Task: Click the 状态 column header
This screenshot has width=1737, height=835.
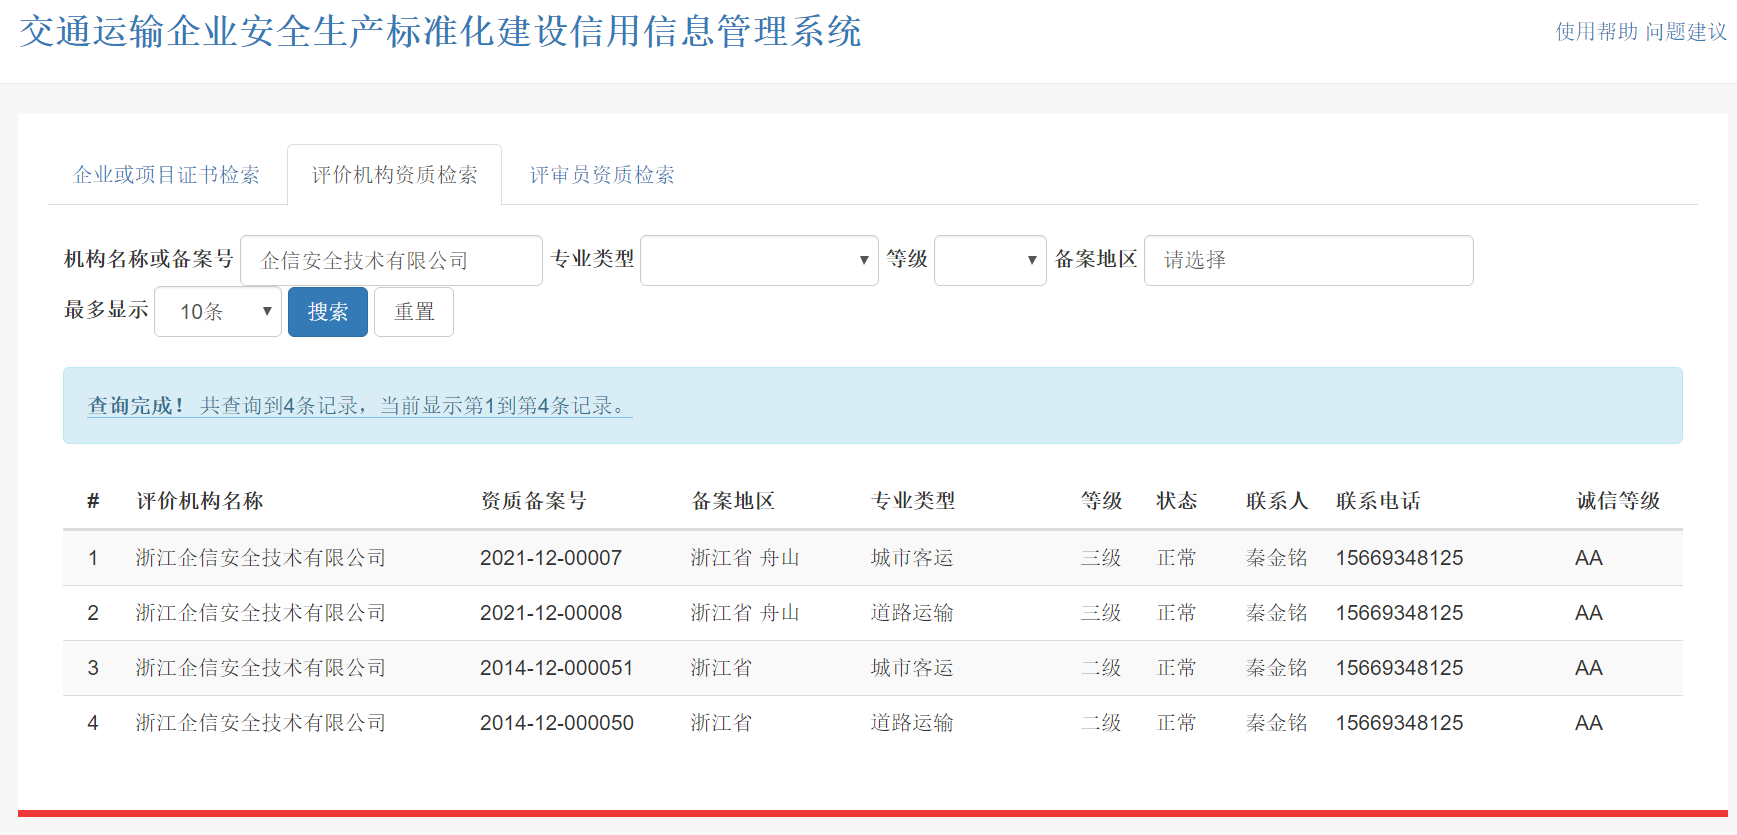Action: (1177, 501)
